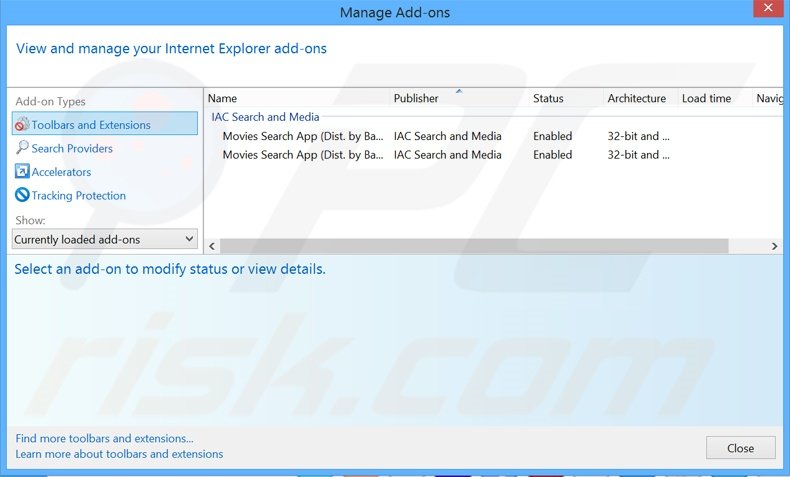Click the Accelerators icon
The height and width of the screenshot is (477, 790).
22,172
